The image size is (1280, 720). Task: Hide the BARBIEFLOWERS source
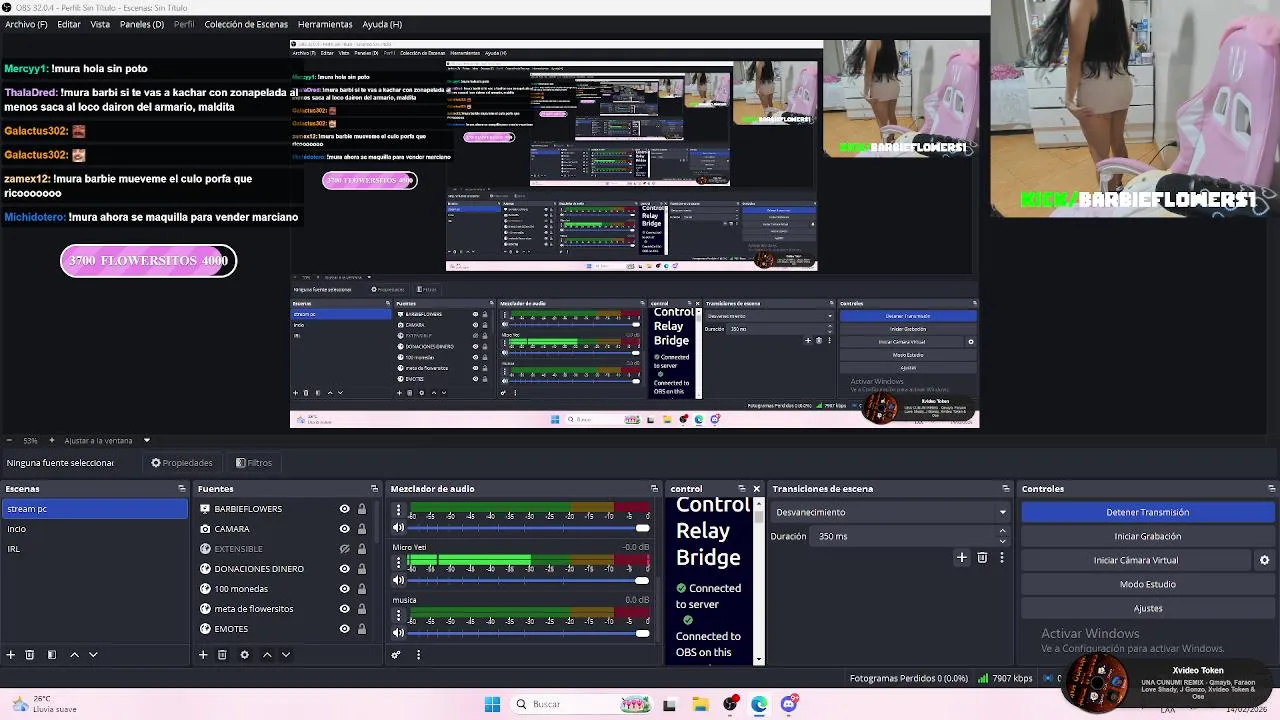[x=344, y=509]
